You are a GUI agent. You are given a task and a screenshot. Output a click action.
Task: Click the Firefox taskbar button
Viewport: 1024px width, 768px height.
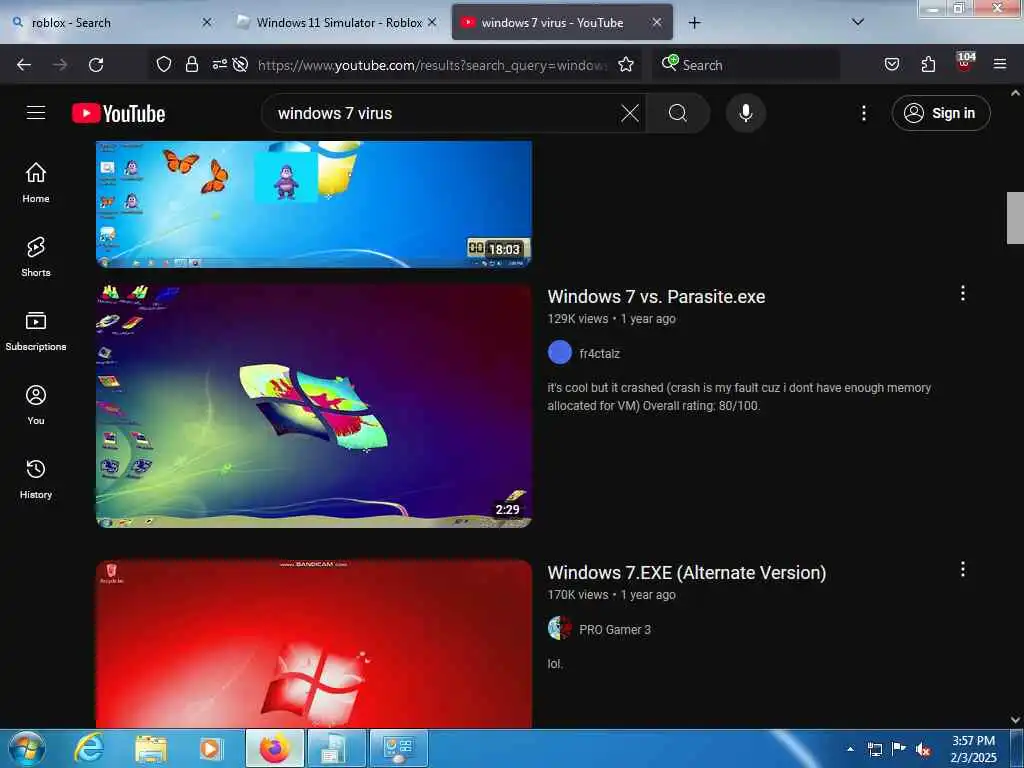(275, 748)
